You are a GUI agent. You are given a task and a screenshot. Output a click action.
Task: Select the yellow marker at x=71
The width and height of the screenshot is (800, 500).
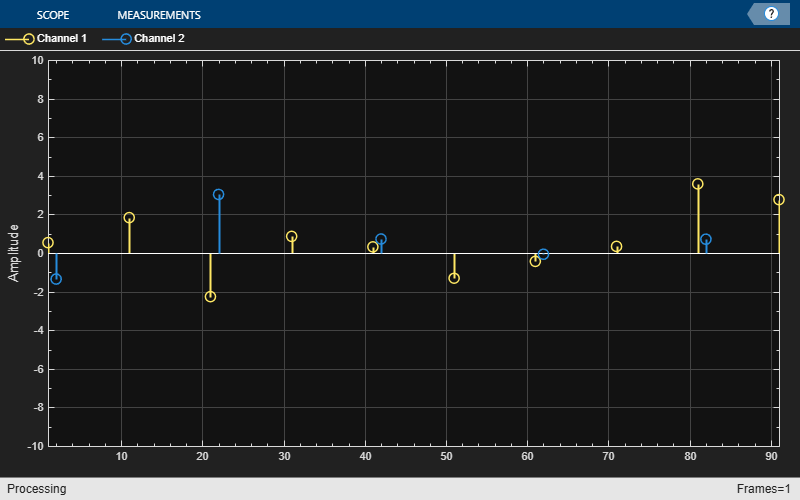617,247
